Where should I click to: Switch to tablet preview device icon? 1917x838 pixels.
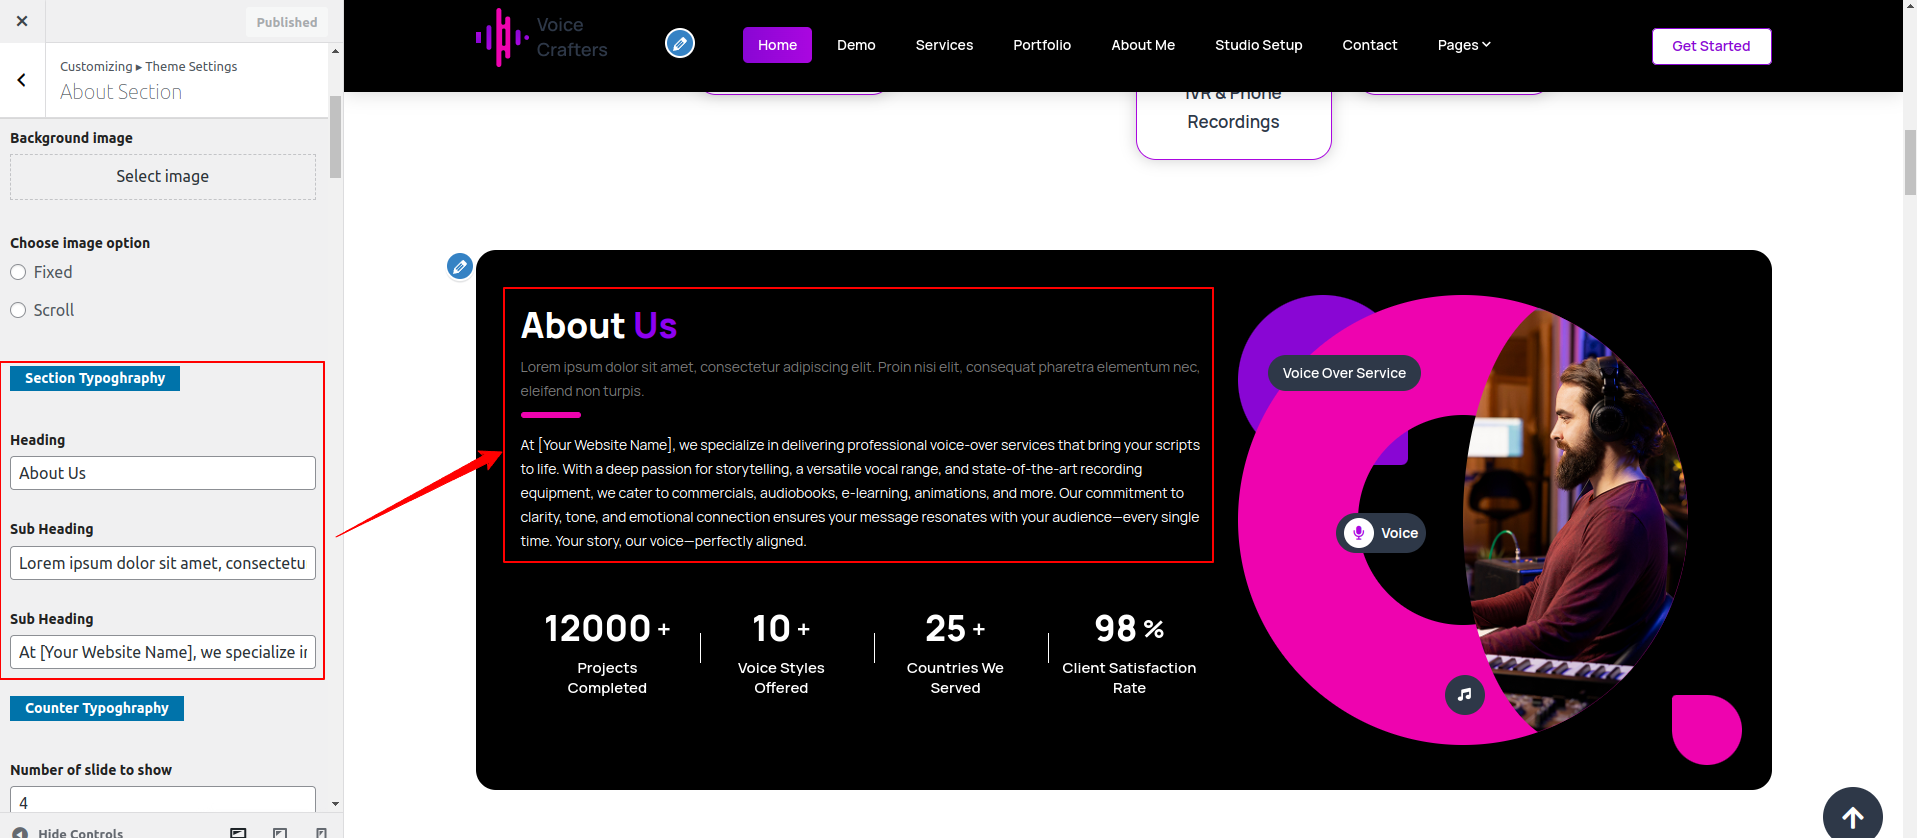[280, 832]
